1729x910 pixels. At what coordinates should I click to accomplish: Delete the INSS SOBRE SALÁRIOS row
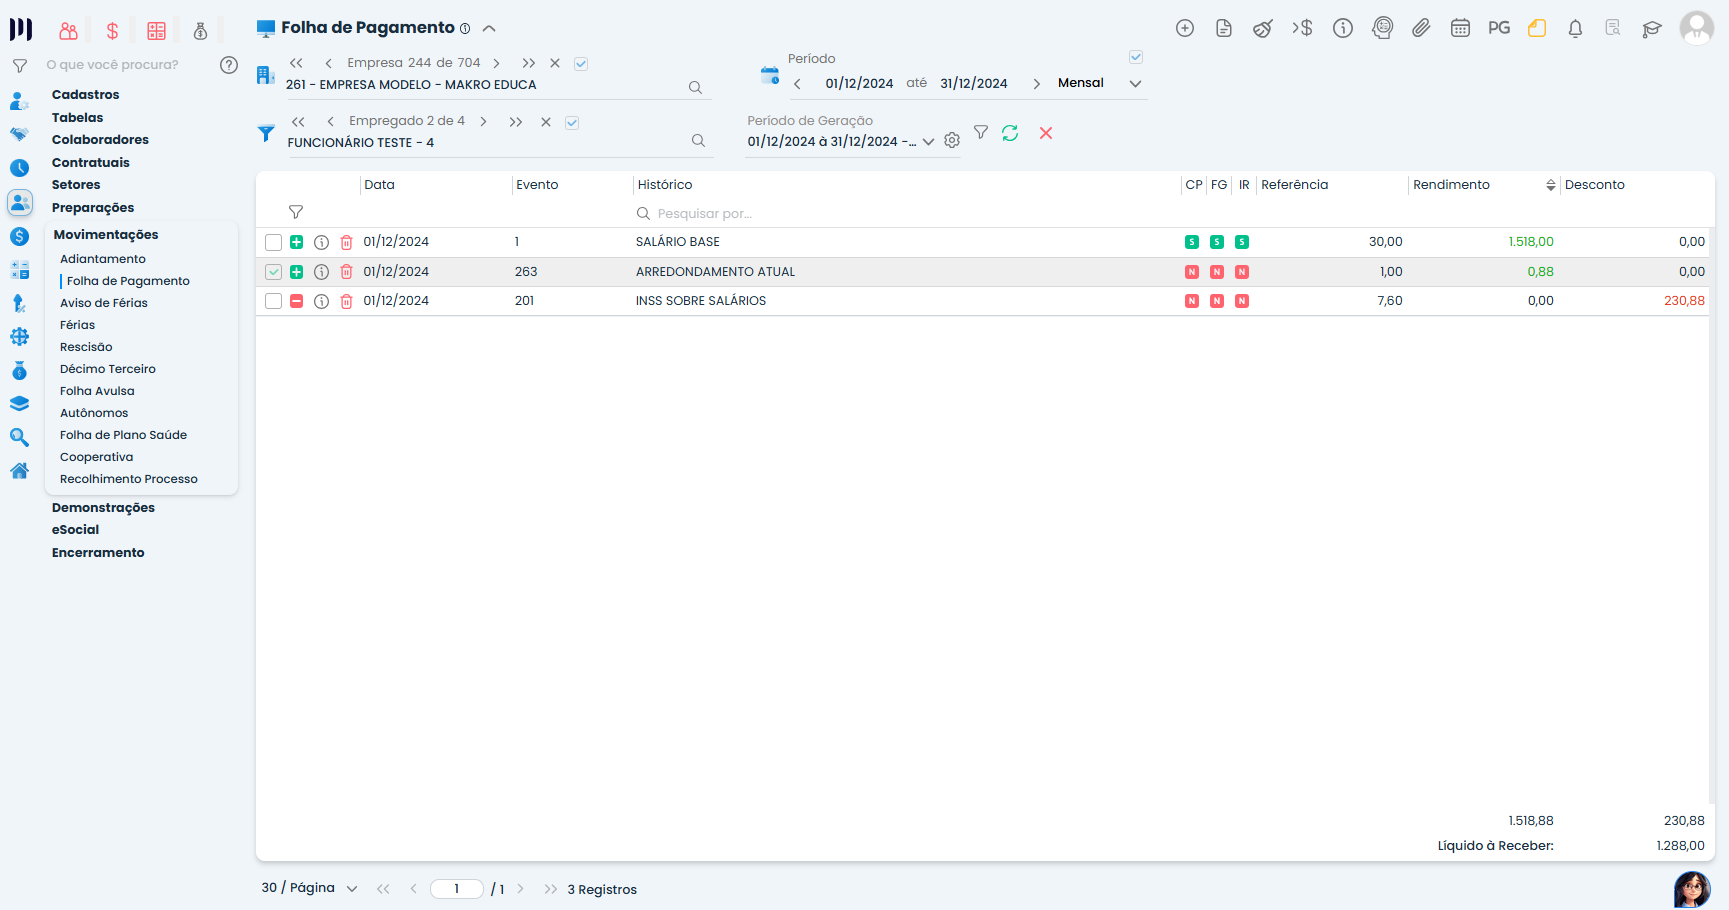pyautogui.click(x=346, y=301)
